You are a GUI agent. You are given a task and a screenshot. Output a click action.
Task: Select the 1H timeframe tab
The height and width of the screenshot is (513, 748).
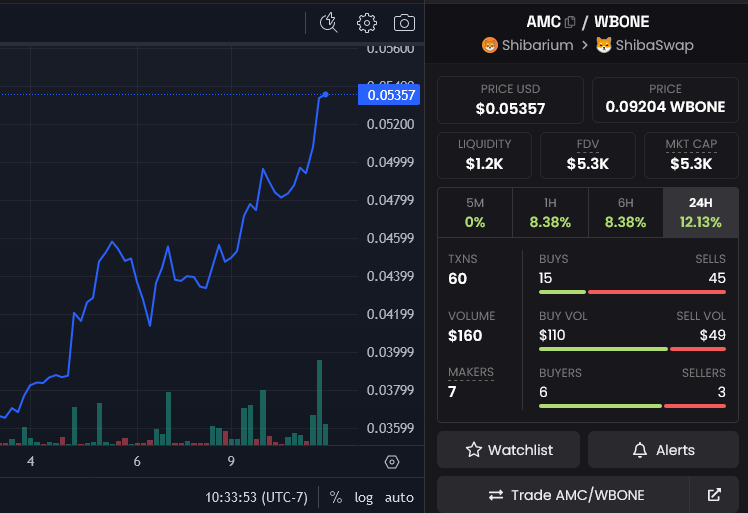[550, 212]
